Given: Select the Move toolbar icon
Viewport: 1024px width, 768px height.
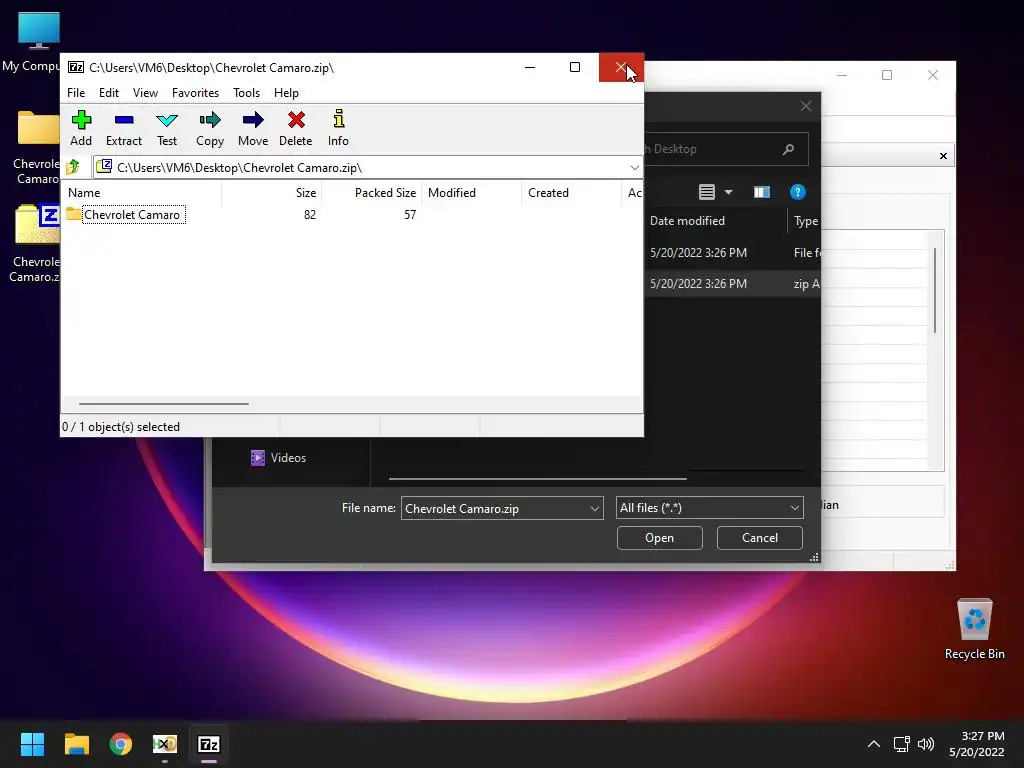Looking at the screenshot, I should click(253, 128).
